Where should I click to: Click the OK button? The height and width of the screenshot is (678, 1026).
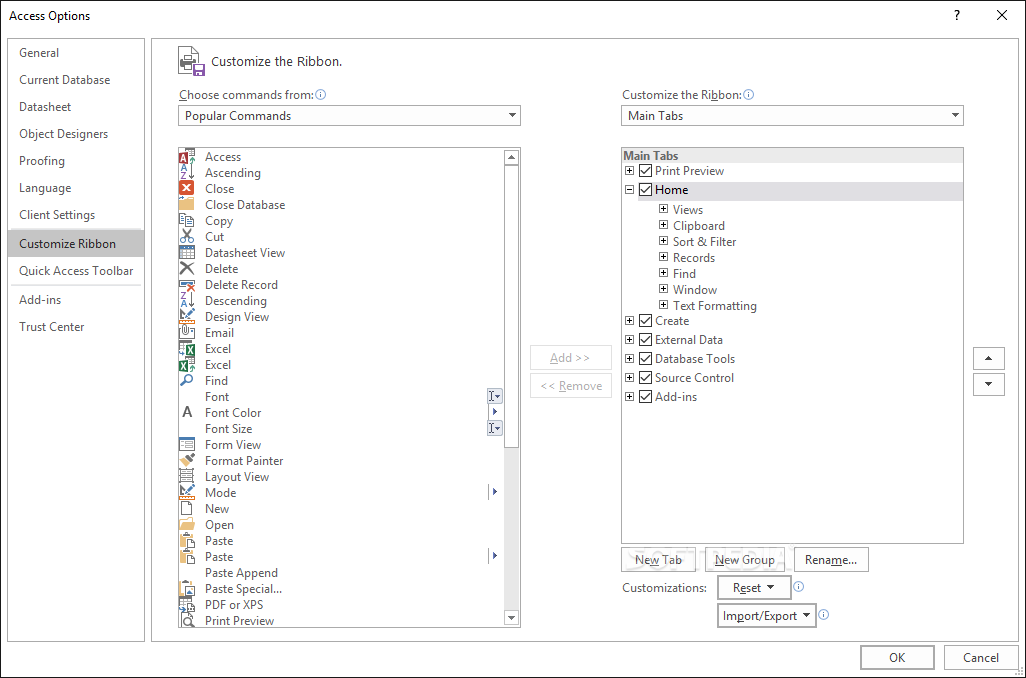tap(897, 658)
